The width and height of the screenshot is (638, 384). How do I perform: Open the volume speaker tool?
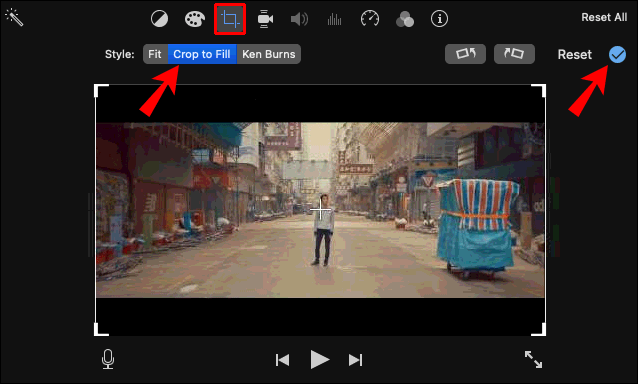click(299, 19)
